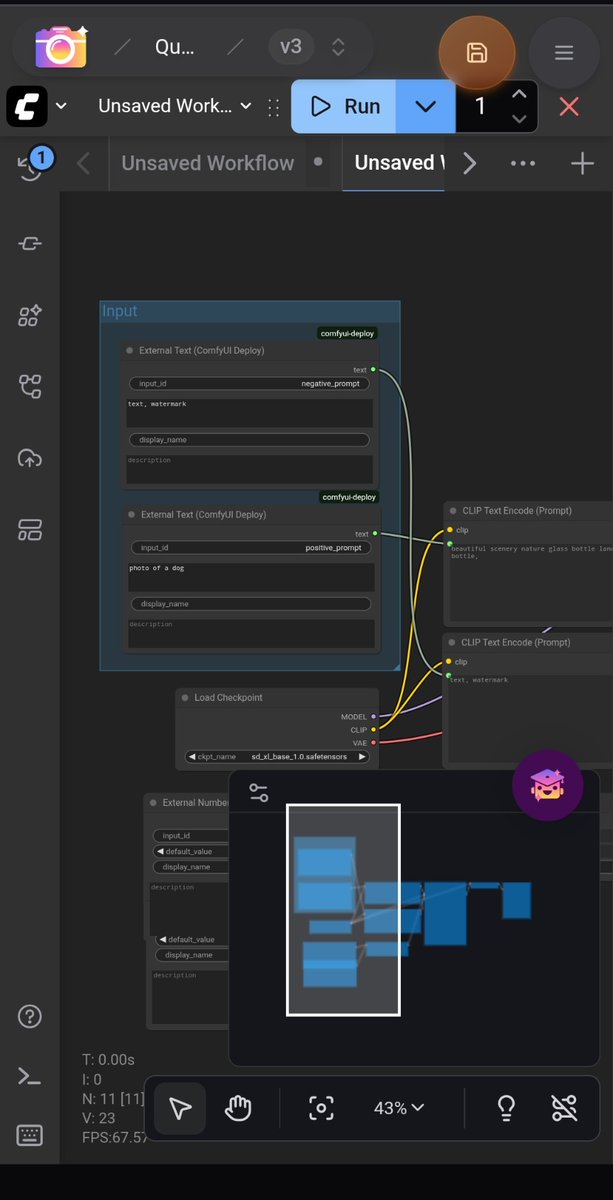
Task: Click the graduation cap assistant icon
Action: (548, 786)
